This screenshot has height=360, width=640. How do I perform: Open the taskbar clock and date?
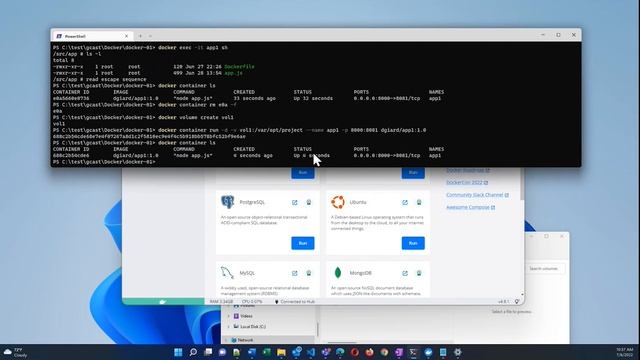[625, 352]
